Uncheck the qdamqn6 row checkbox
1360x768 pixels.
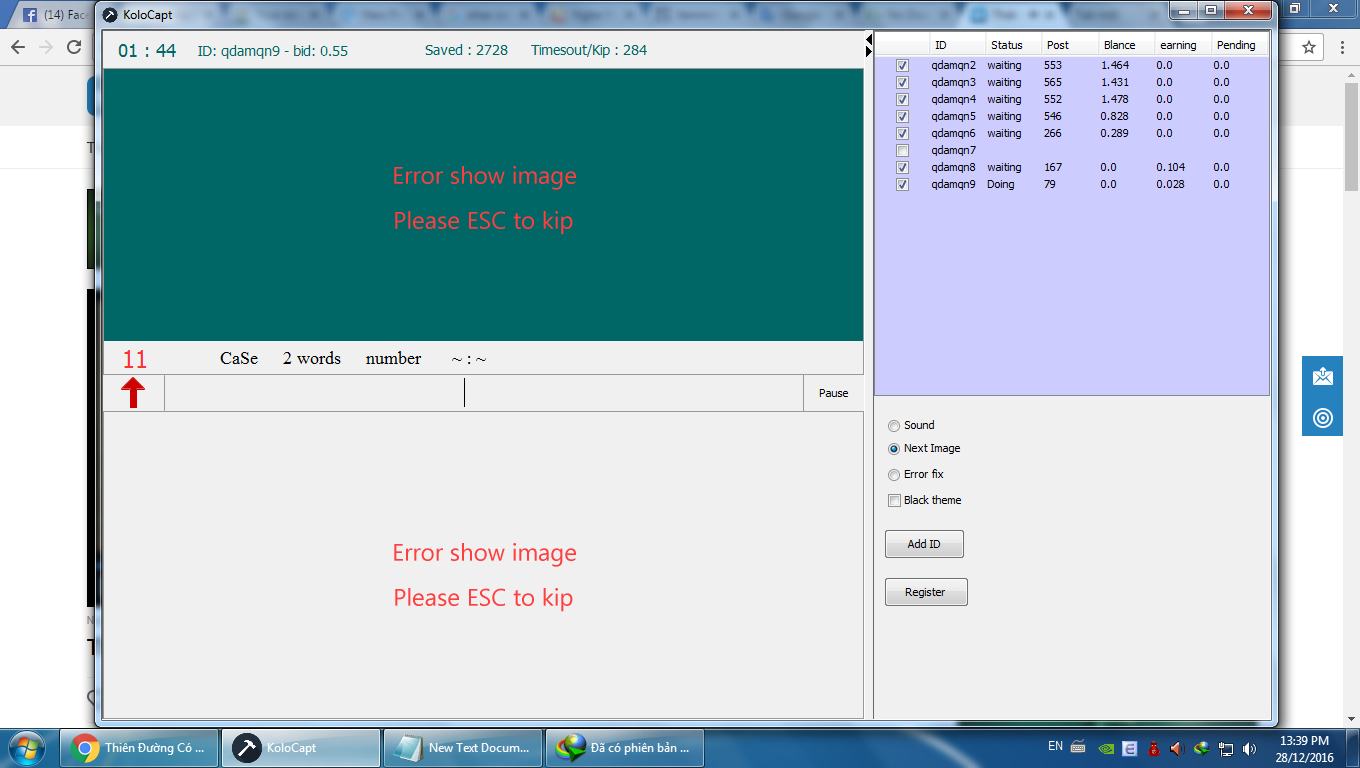(903, 133)
